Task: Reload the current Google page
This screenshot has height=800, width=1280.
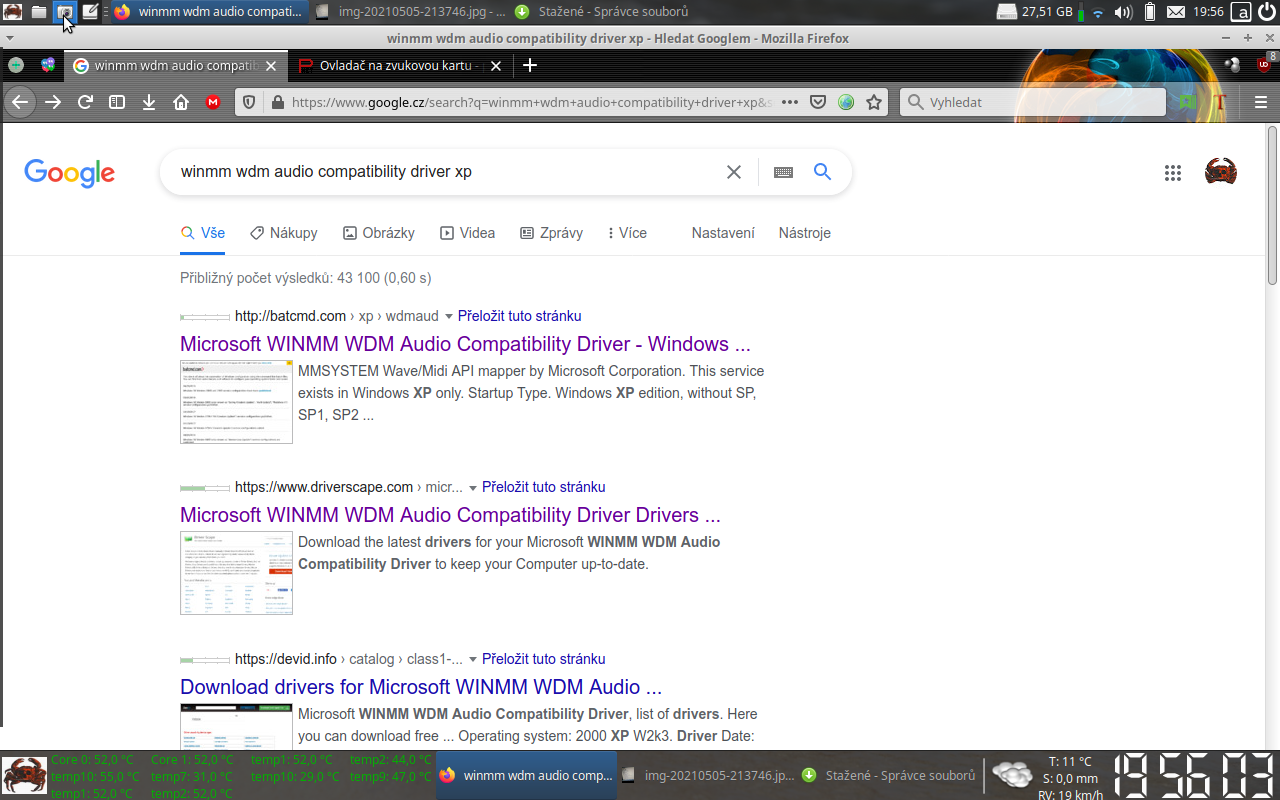Action: (86, 102)
